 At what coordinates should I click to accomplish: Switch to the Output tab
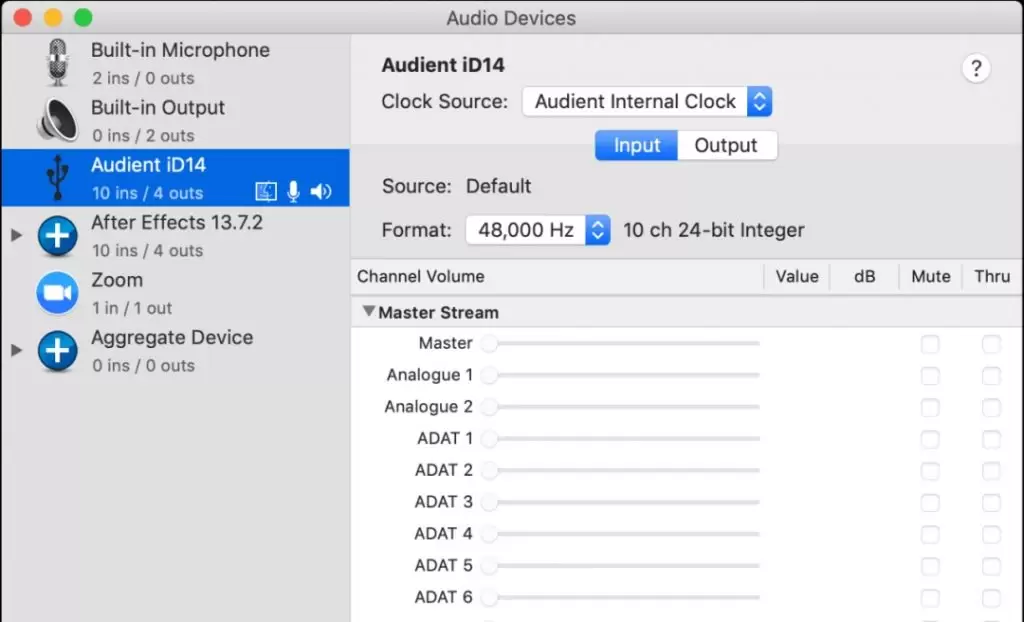point(726,145)
